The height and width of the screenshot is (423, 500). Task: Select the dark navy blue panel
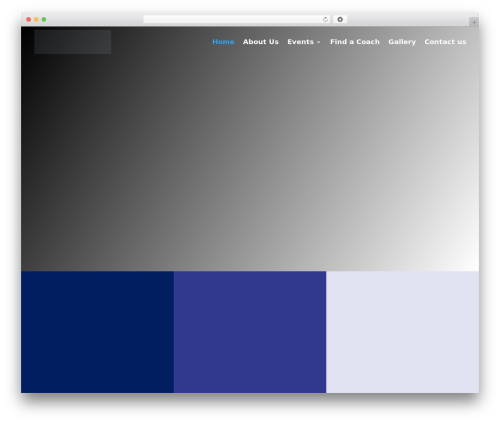pyautogui.click(x=97, y=332)
